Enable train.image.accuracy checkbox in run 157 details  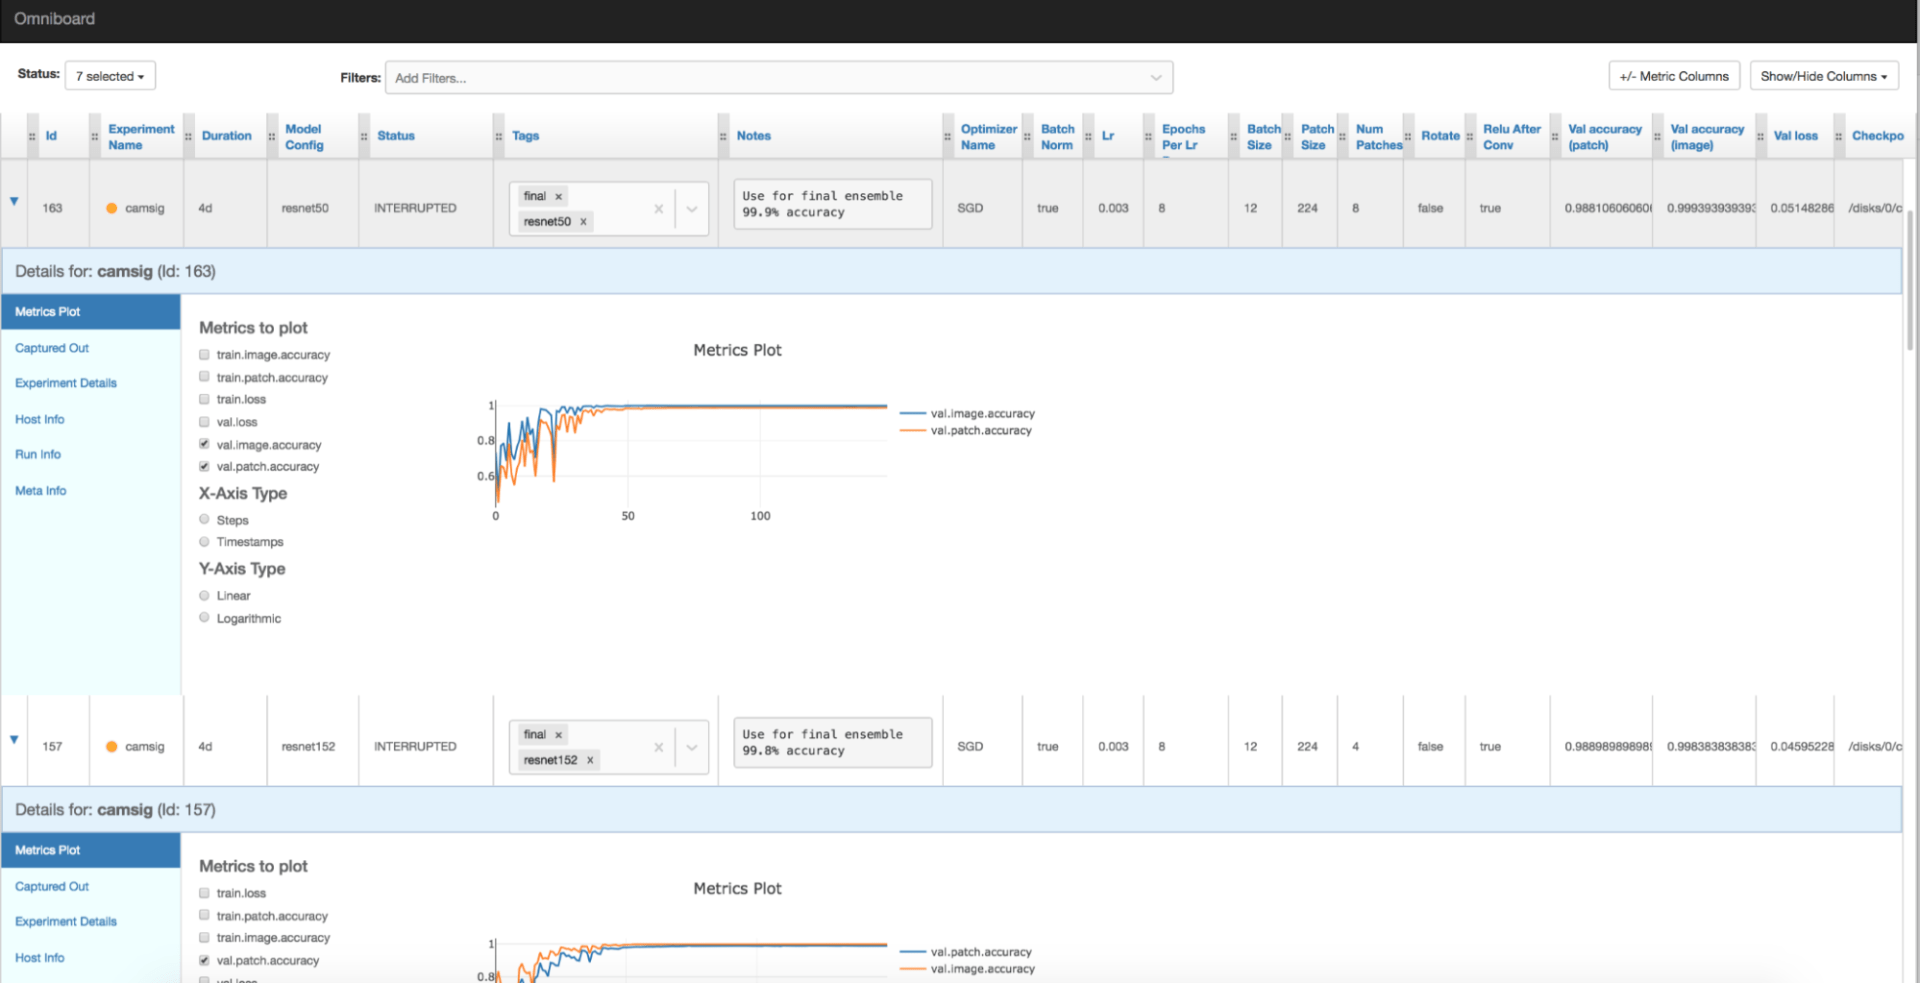[204, 938]
